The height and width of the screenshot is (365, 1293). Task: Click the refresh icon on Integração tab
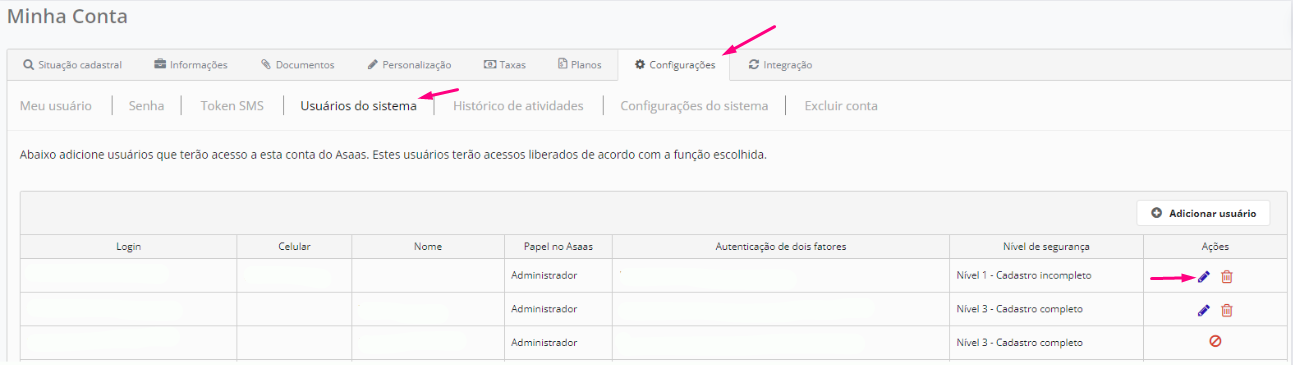click(x=754, y=65)
